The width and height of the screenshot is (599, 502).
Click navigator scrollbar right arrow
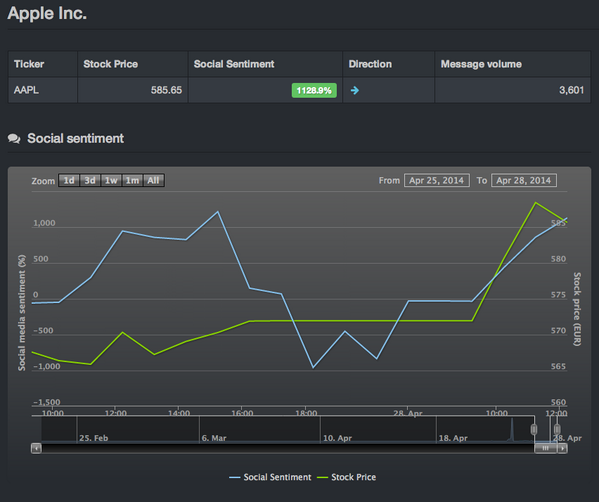point(562,448)
